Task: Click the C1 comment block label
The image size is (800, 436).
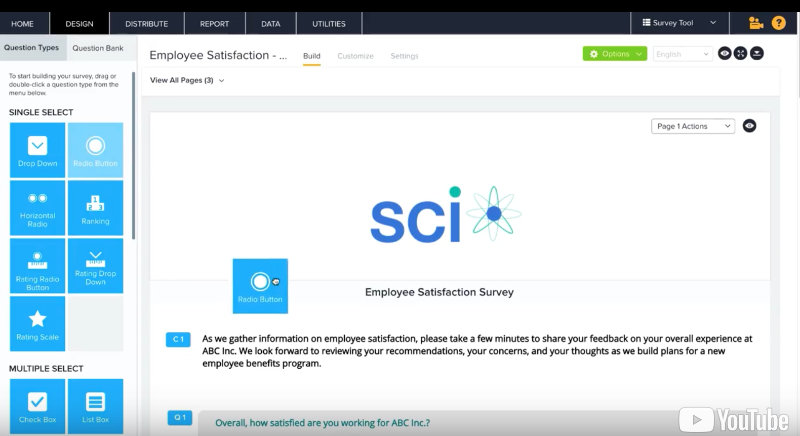Action: [x=178, y=339]
